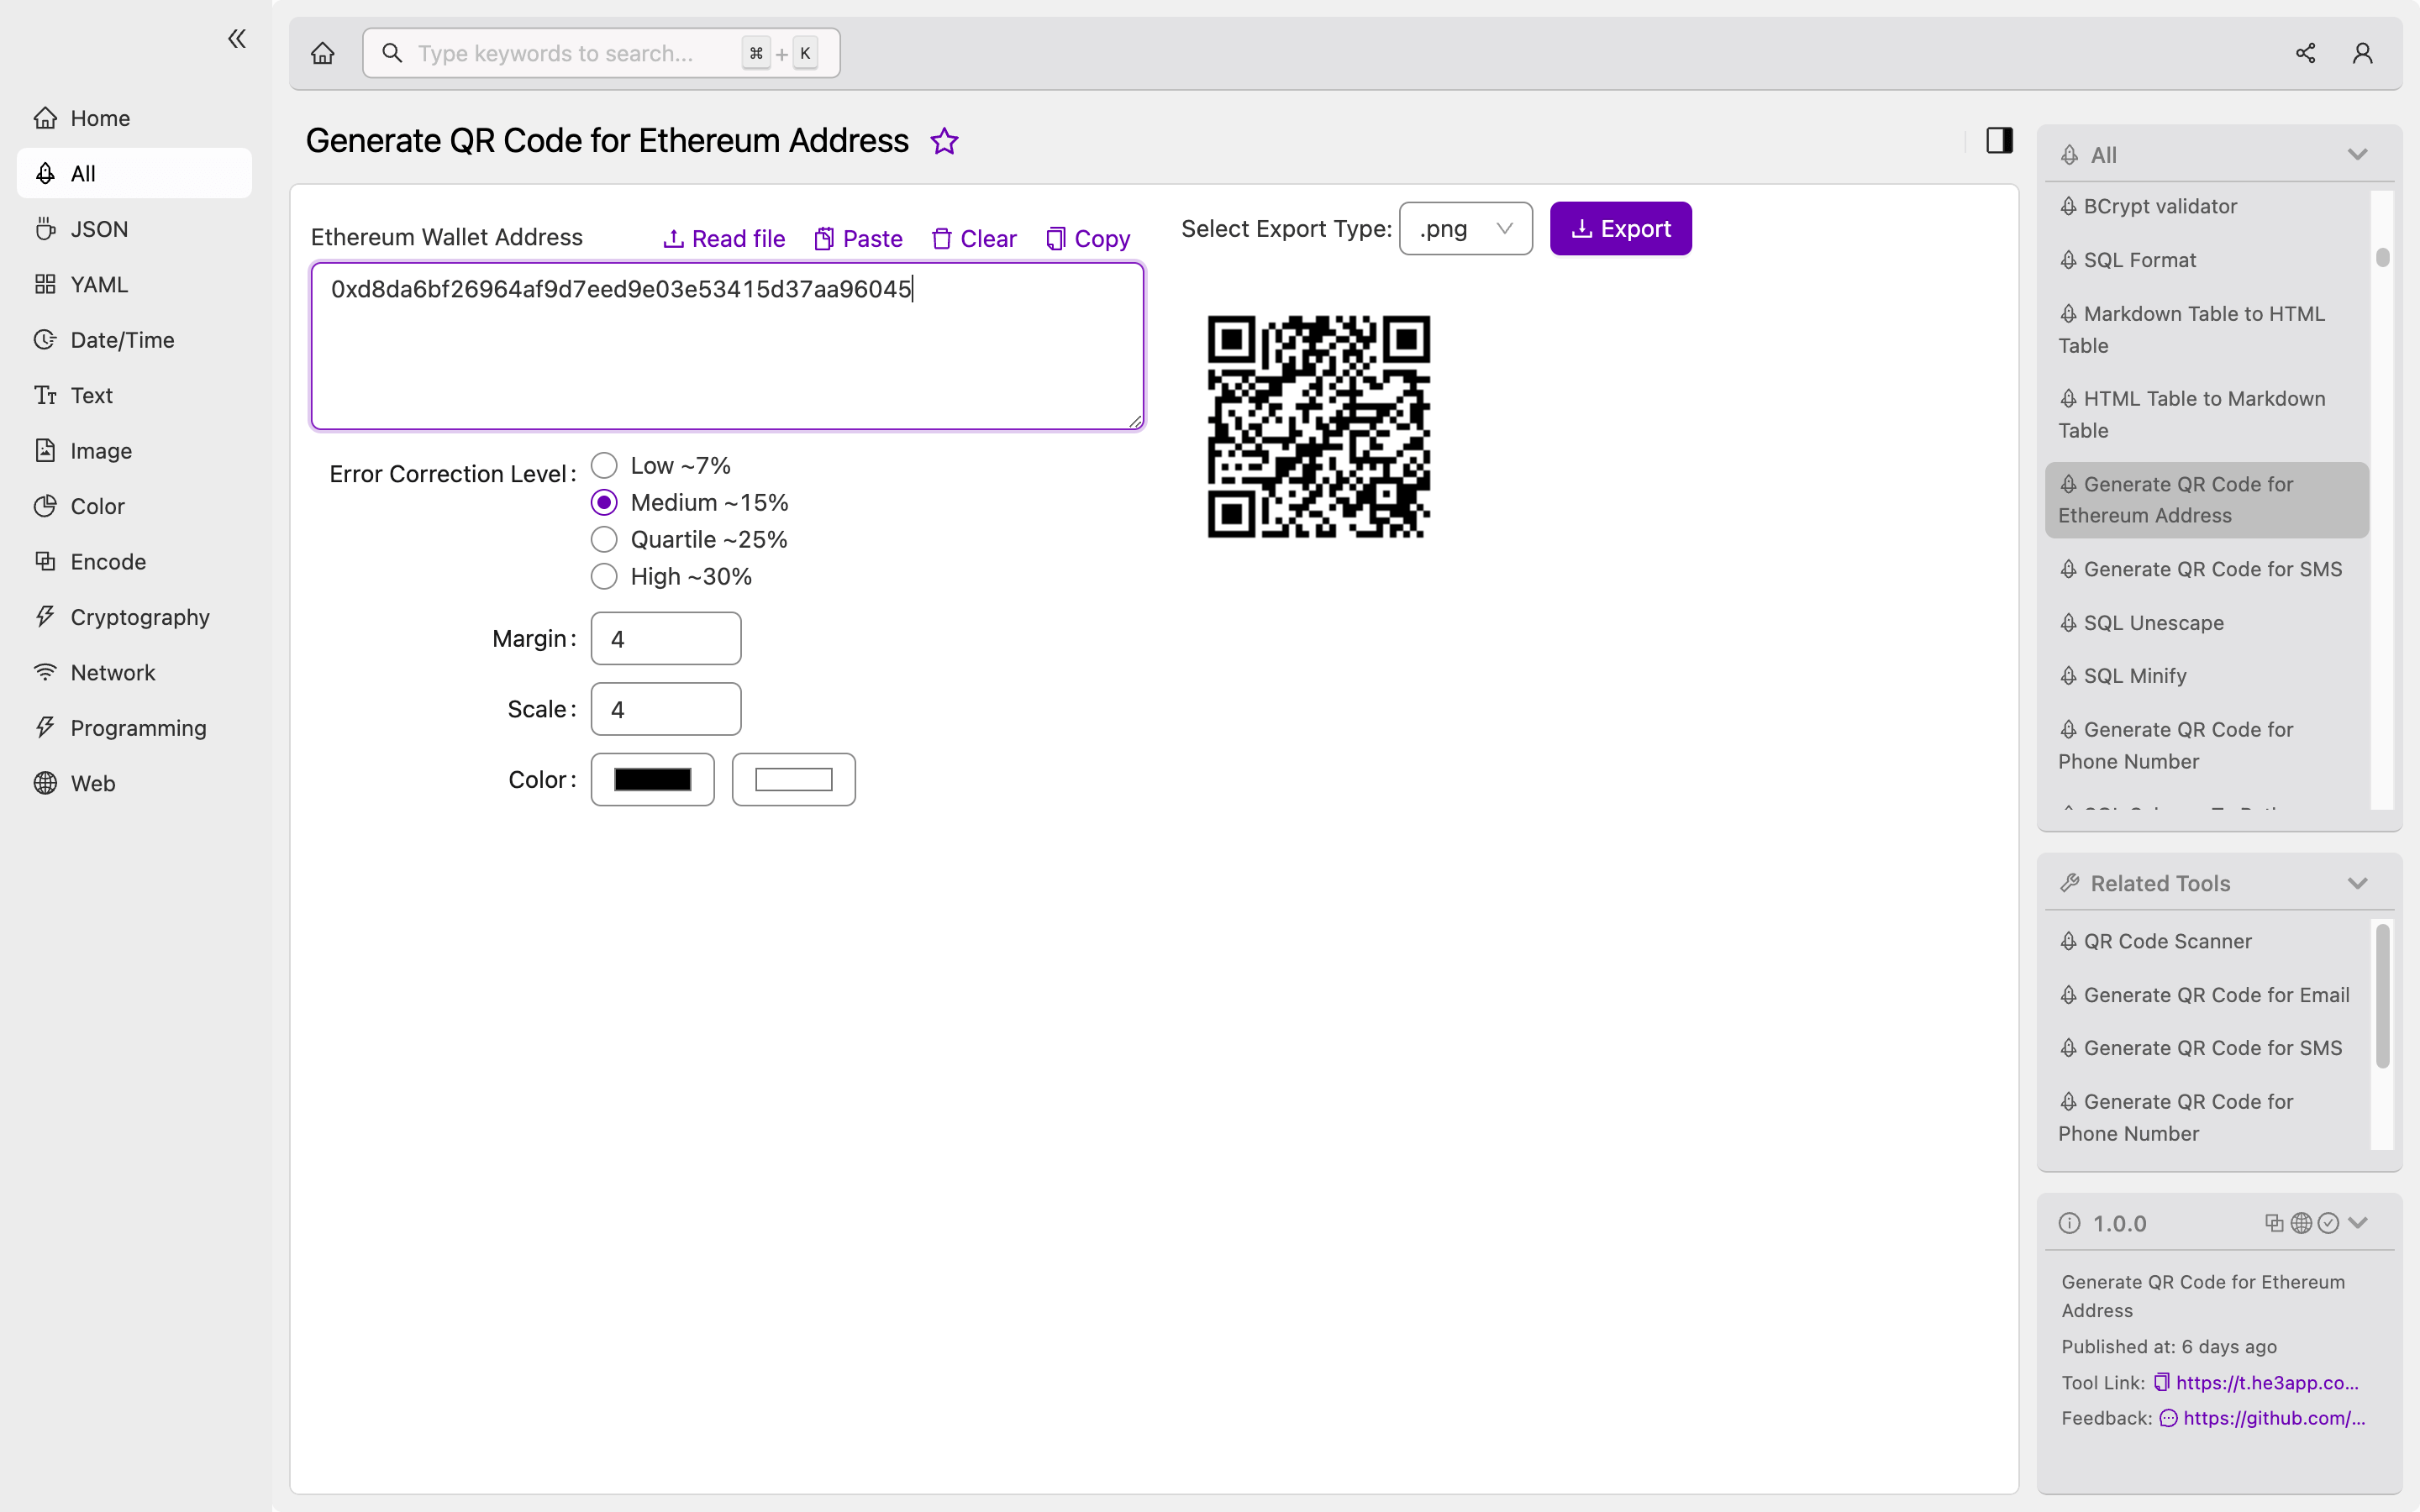Toggle Medium ~15% error correction level

click(604, 501)
